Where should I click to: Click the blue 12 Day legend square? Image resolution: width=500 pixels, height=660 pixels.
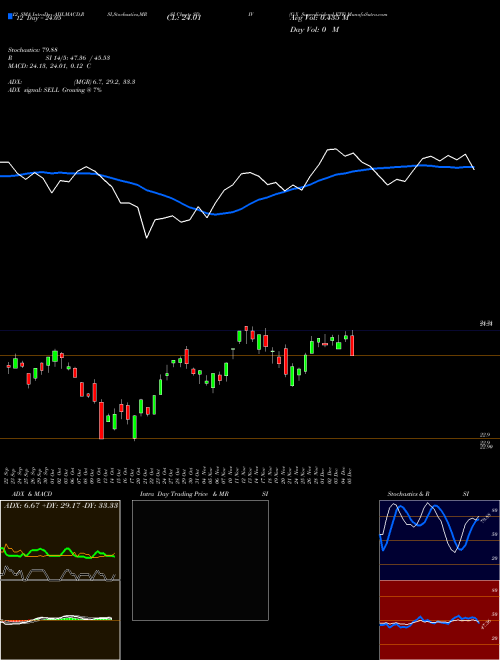point(10,16)
